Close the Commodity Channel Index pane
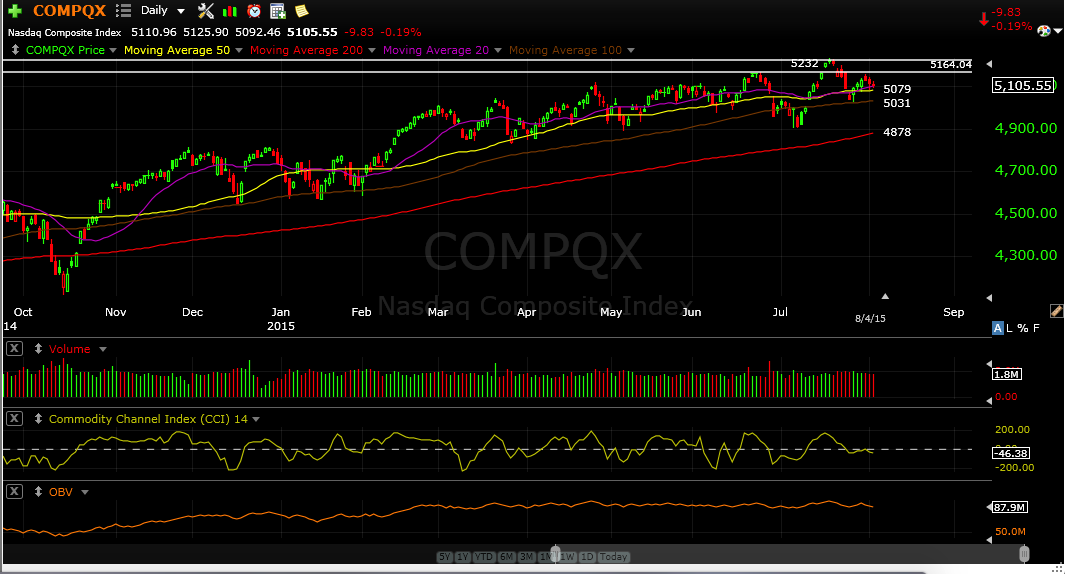The width and height of the screenshot is (1065, 574). tap(14, 418)
